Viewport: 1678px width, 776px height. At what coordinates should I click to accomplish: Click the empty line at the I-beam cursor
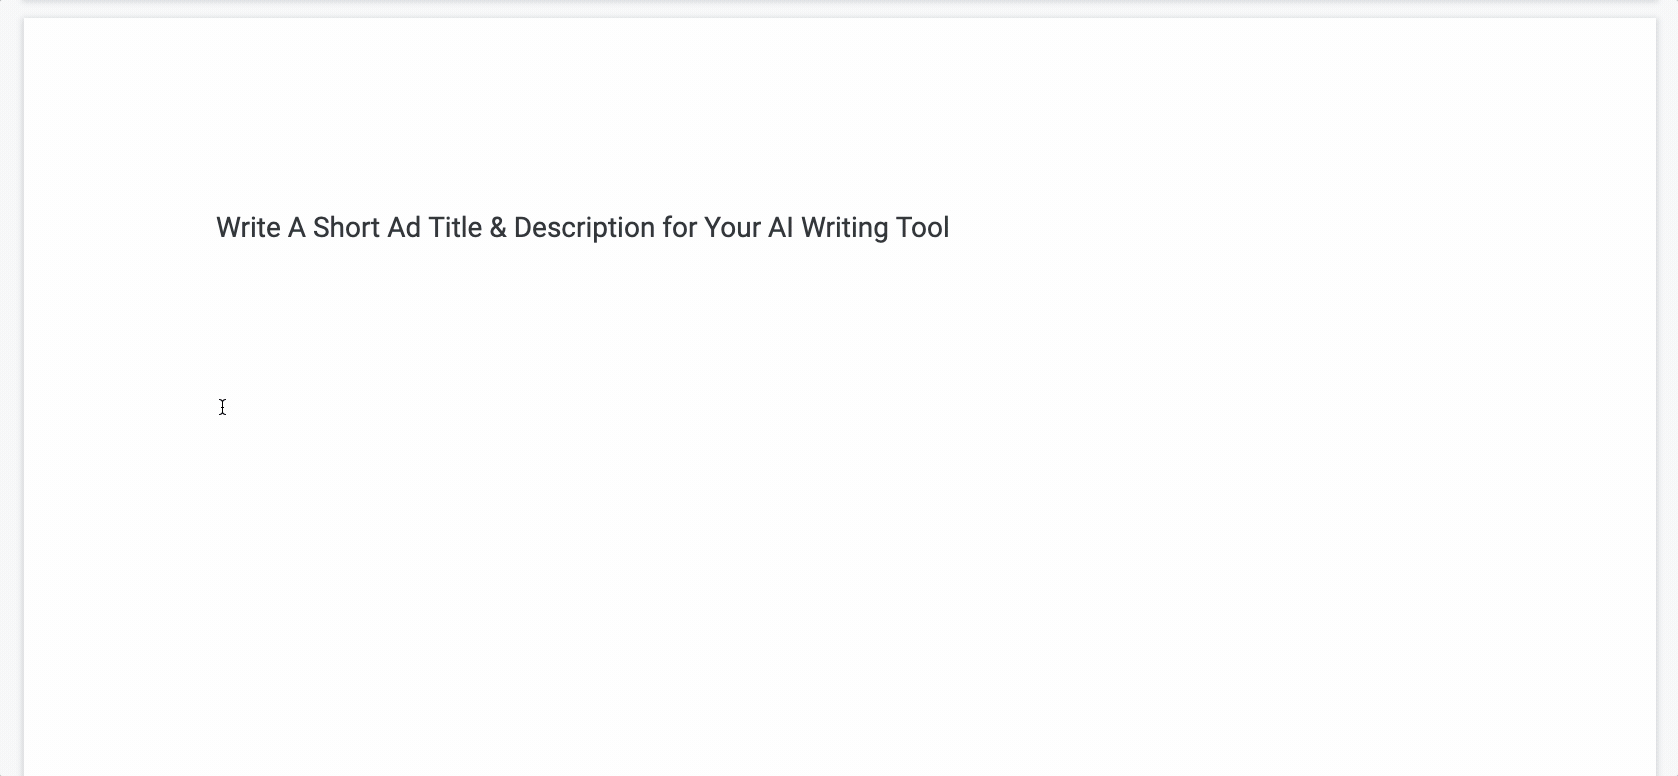[222, 407]
